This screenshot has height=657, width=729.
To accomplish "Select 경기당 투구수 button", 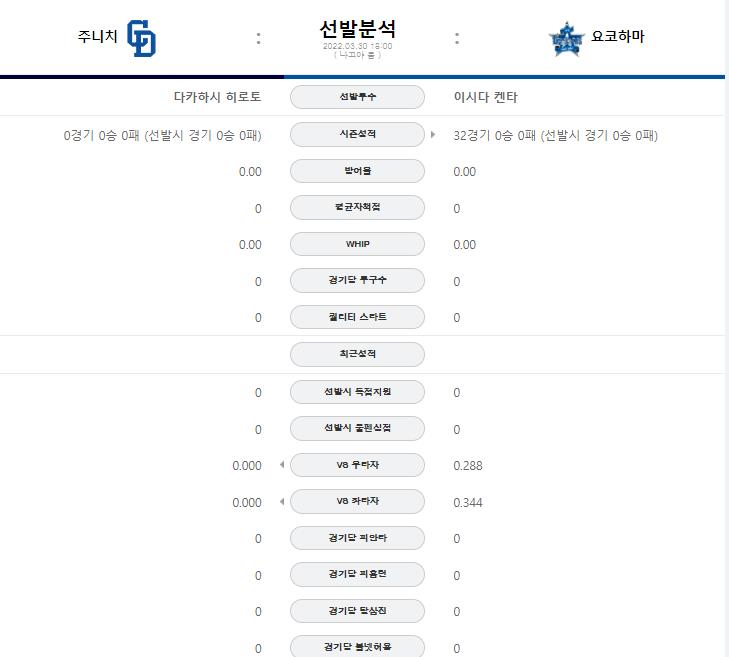I will (x=357, y=280).
